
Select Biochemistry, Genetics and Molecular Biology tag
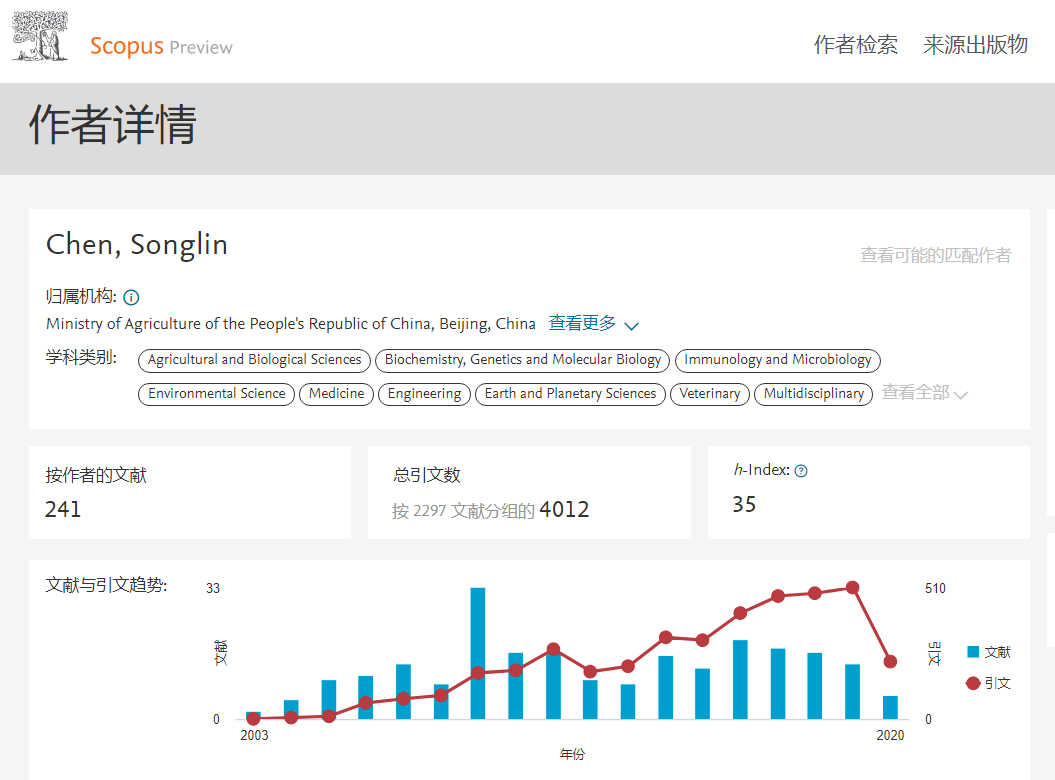[523, 360]
